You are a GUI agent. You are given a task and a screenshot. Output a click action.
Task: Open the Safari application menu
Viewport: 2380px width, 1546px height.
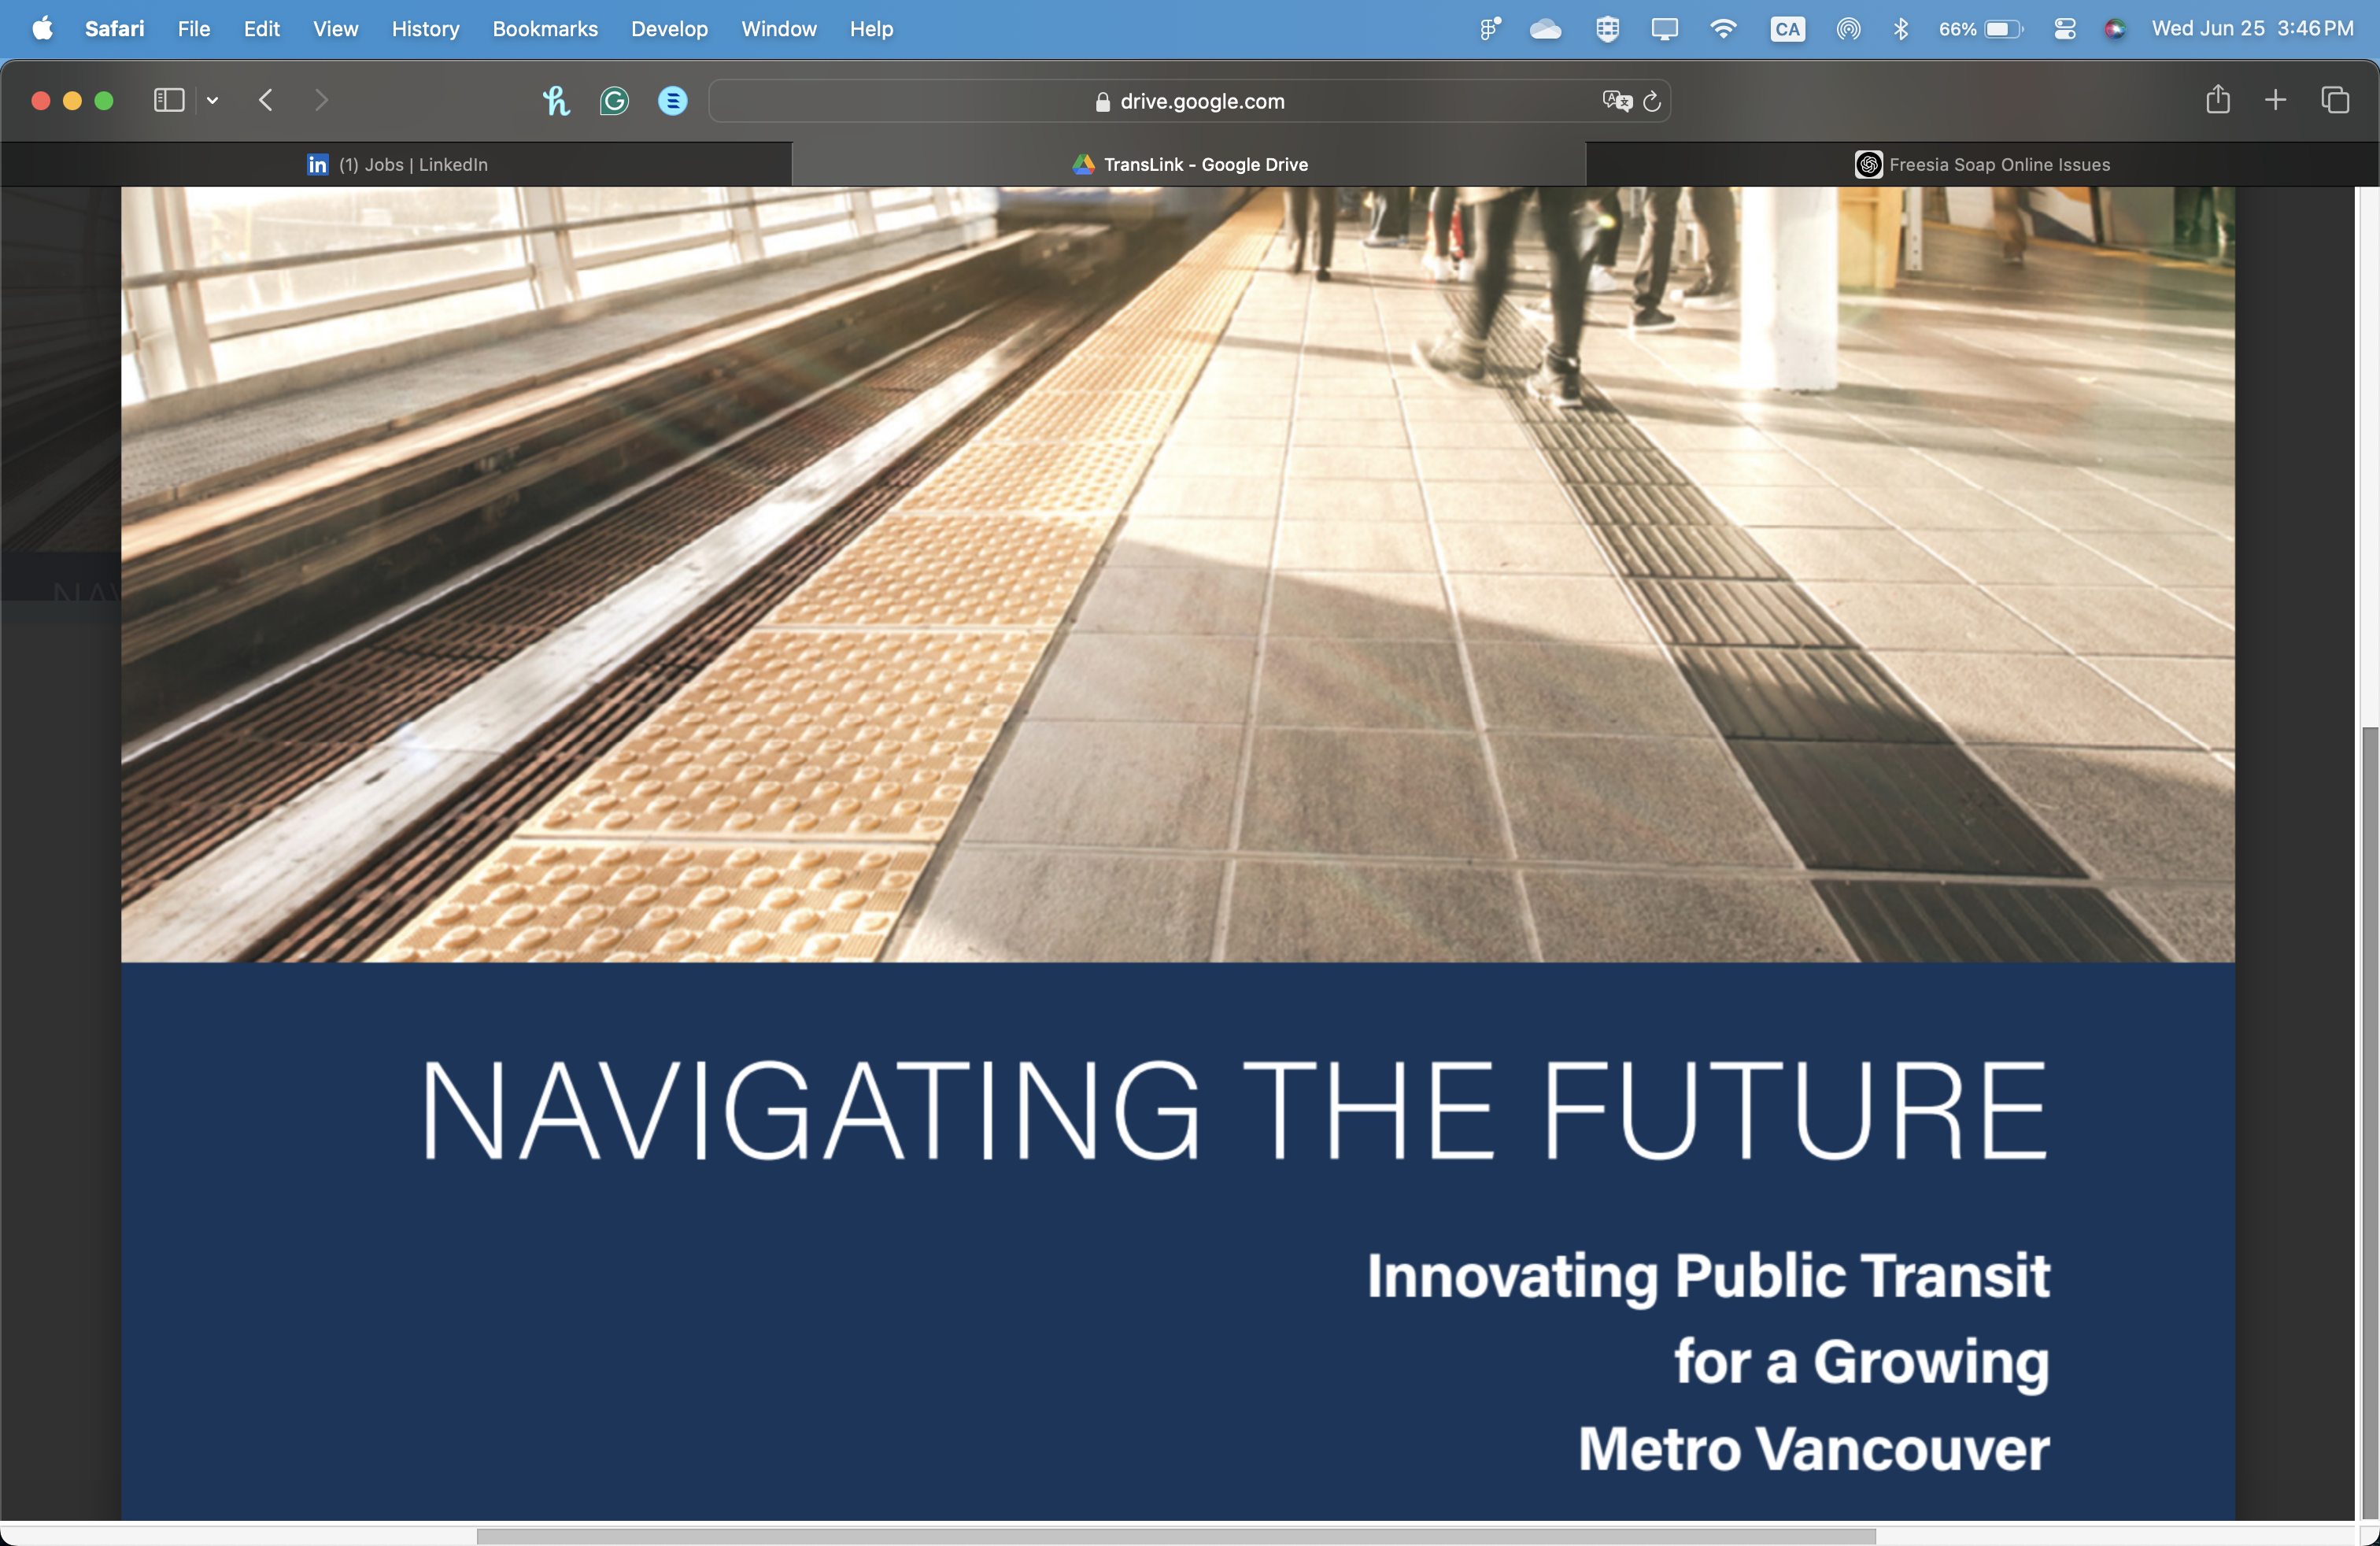pos(114,29)
